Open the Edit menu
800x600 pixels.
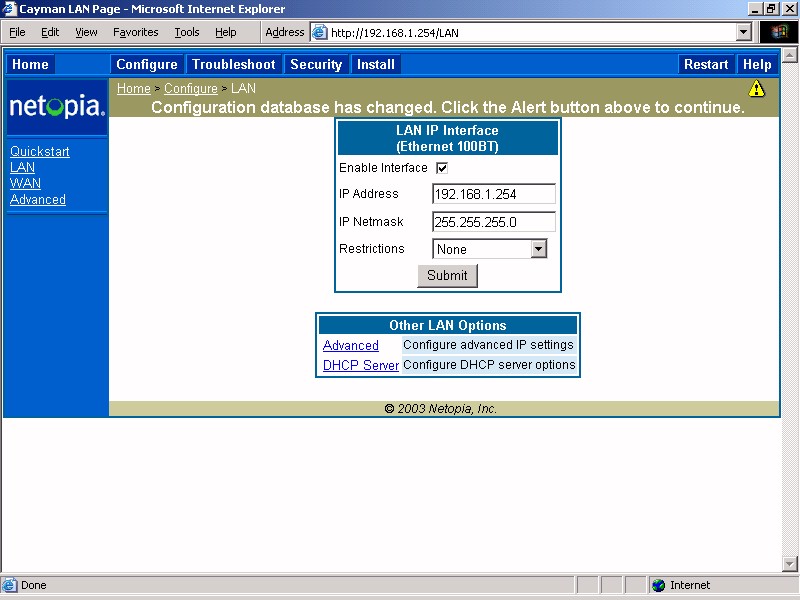click(50, 33)
